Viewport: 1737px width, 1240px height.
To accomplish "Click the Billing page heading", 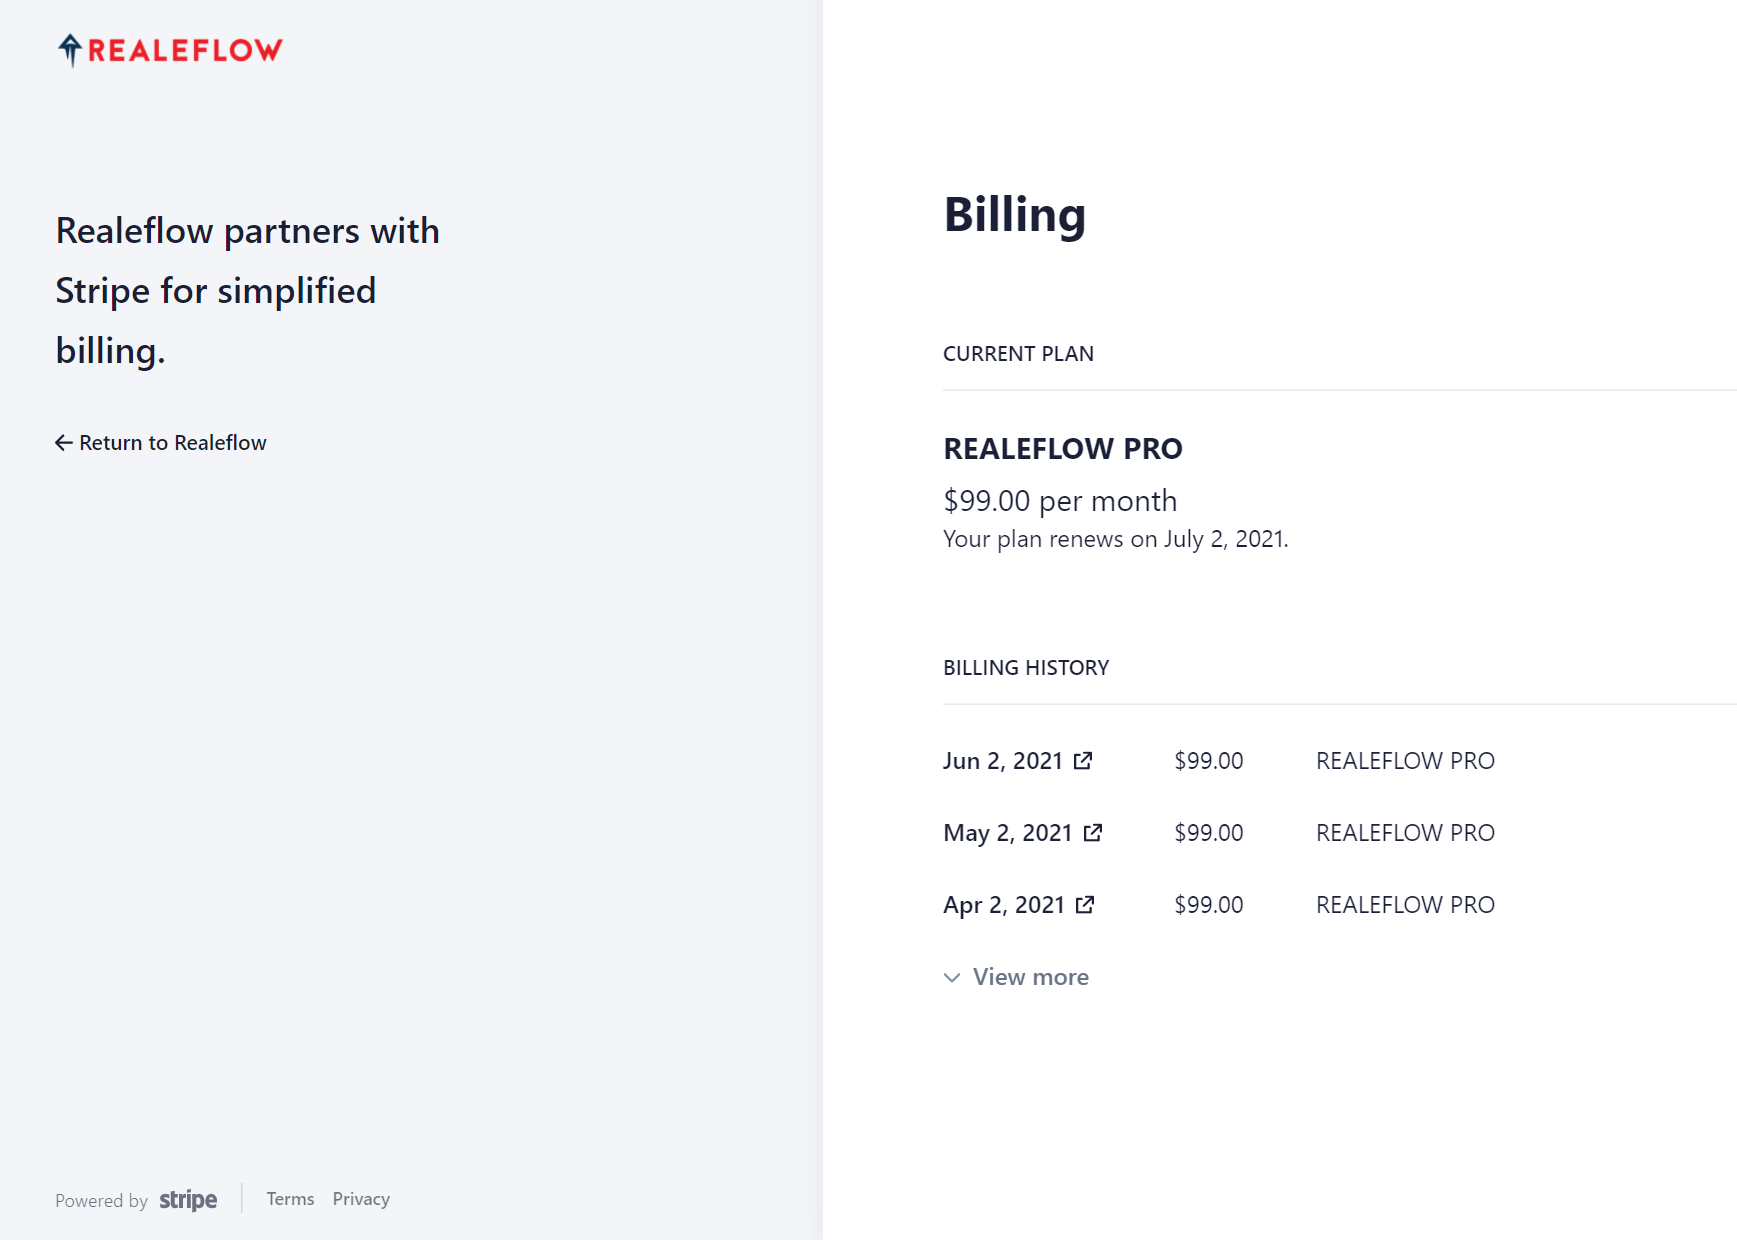I will pyautogui.click(x=1014, y=215).
